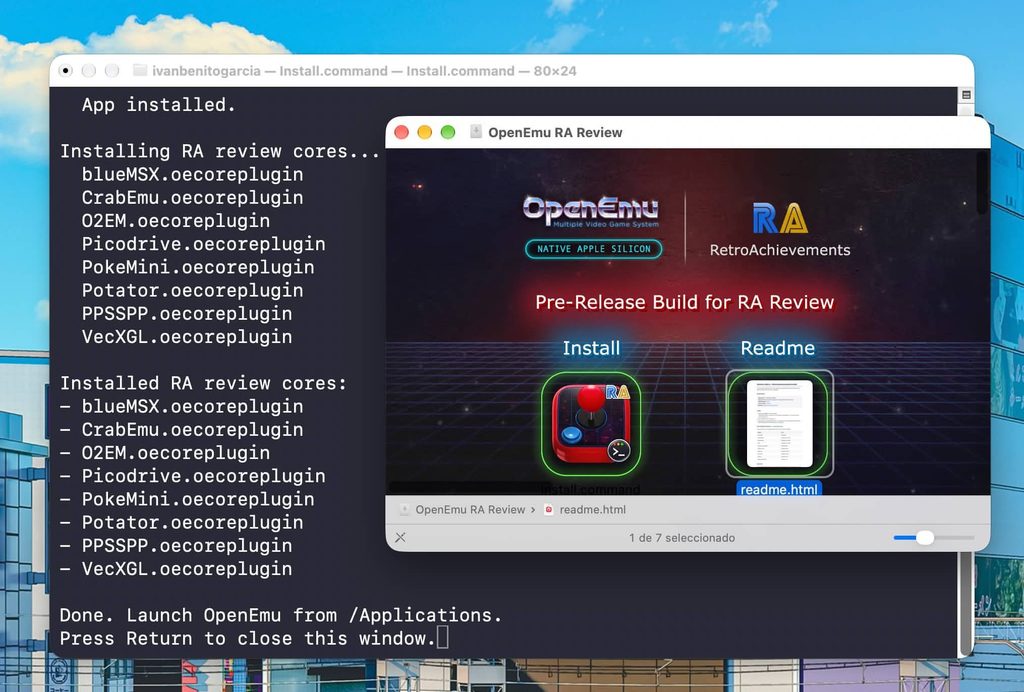Close the Terminal Install.command window

[x=65, y=71]
